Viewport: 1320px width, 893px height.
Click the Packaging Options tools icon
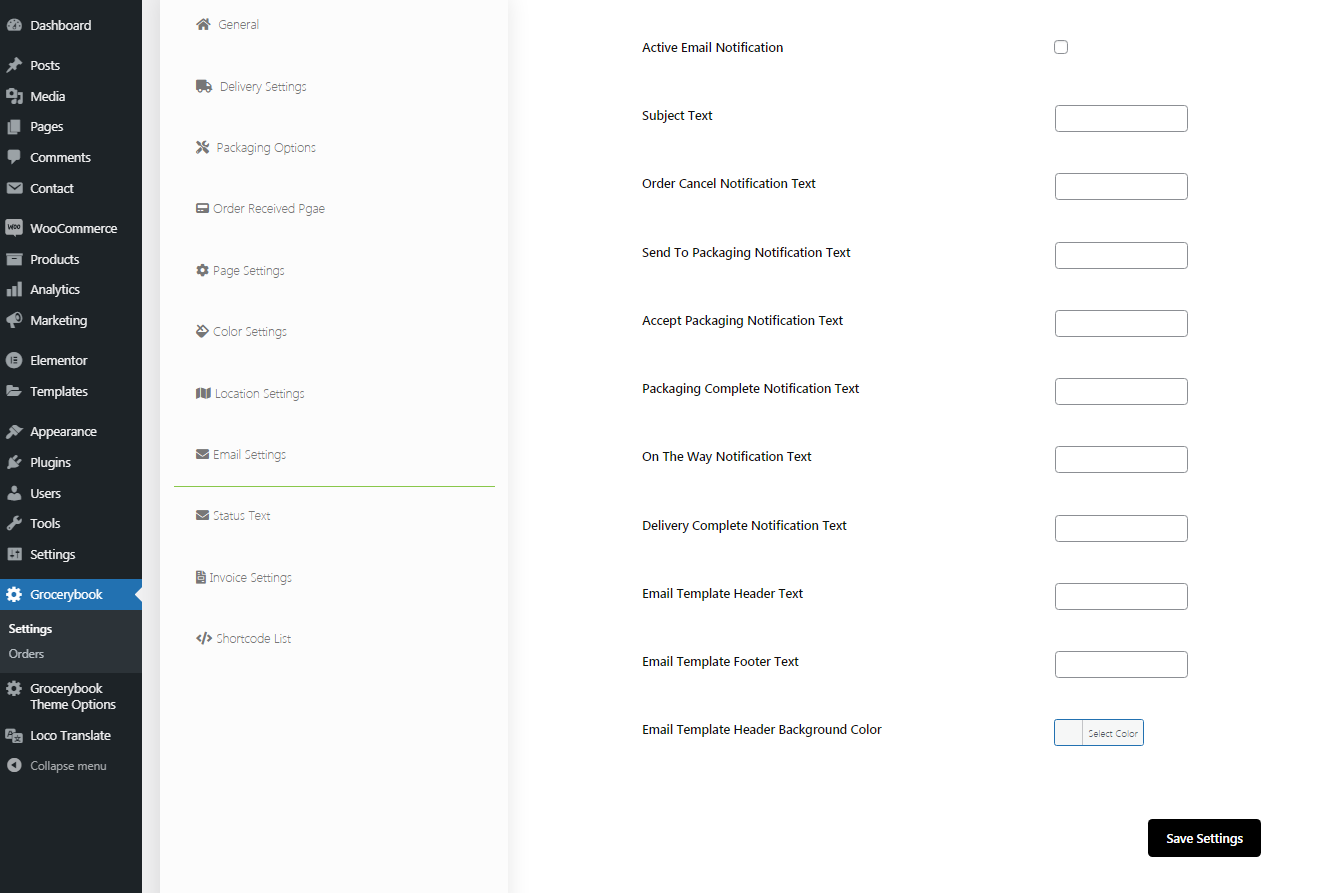coord(202,147)
